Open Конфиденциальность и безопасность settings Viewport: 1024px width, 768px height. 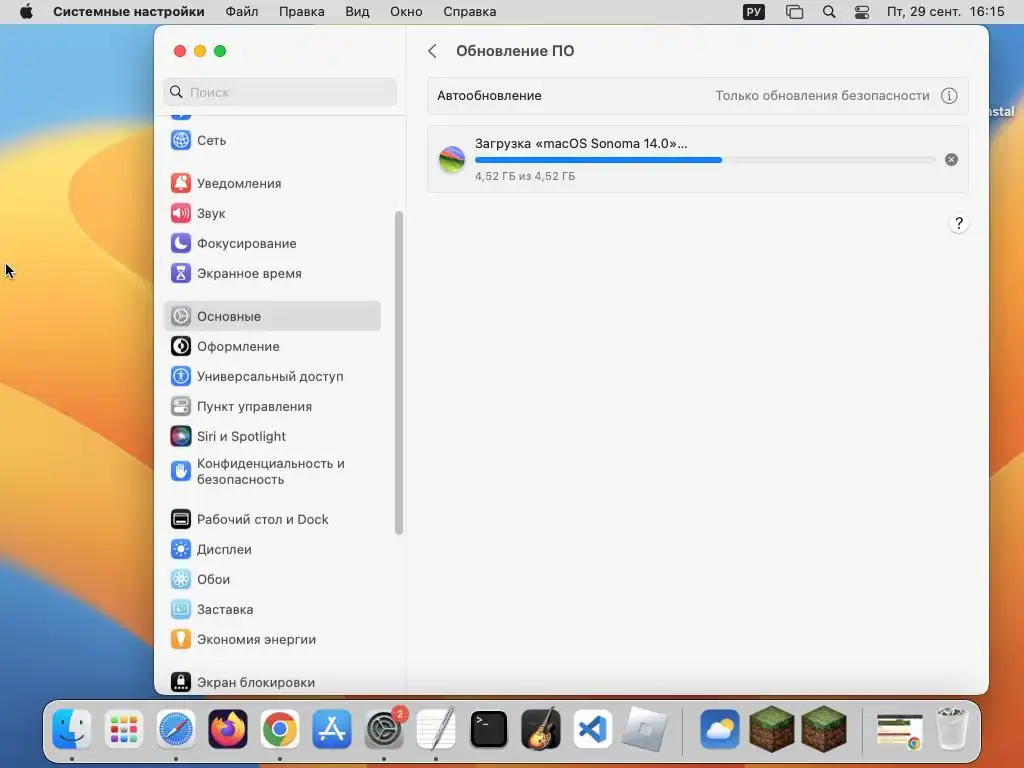272,472
